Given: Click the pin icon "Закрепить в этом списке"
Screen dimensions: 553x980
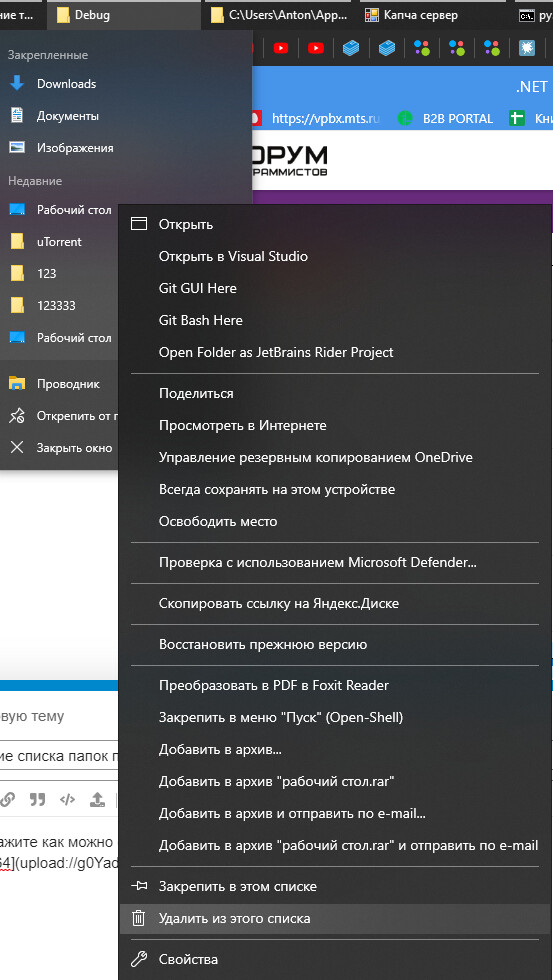Looking at the screenshot, I should (x=138, y=886).
